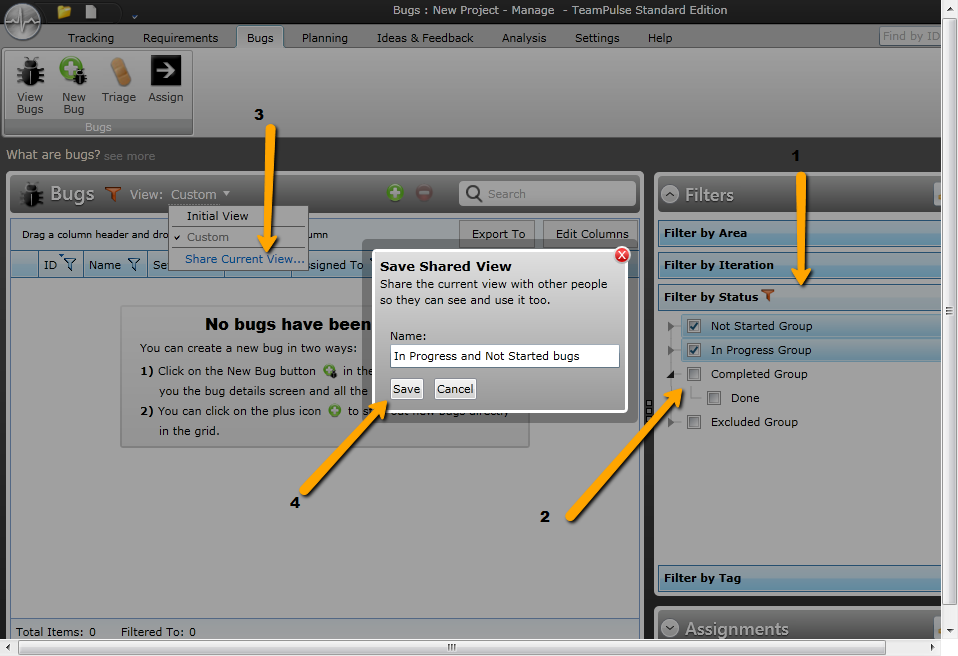958x656 pixels.
Task: Click the Name column filter funnel
Action: point(134,264)
